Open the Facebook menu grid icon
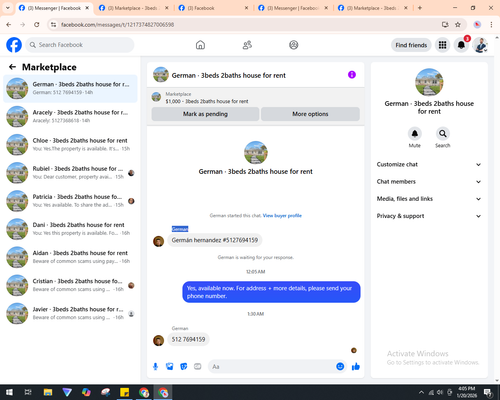This screenshot has height=400, width=500. [x=442, y=45]
